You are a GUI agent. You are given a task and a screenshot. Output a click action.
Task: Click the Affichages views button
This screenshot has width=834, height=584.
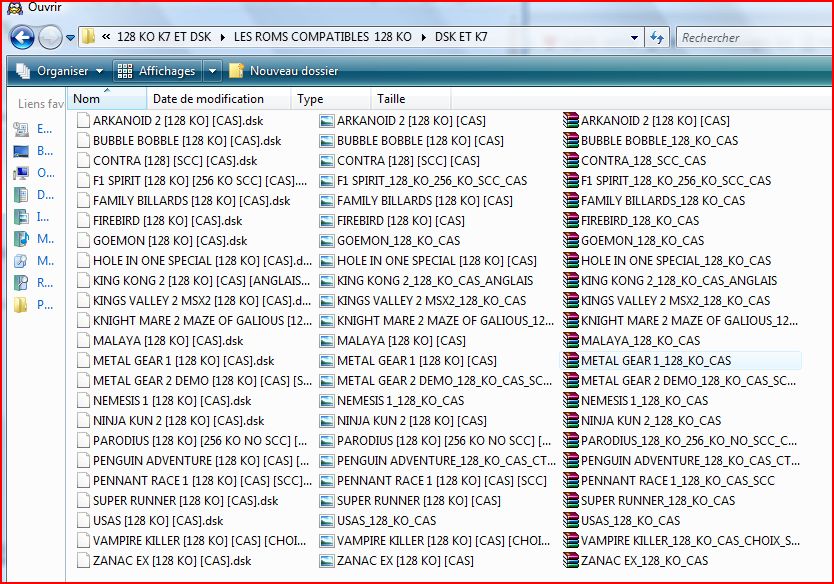(157, 71)
